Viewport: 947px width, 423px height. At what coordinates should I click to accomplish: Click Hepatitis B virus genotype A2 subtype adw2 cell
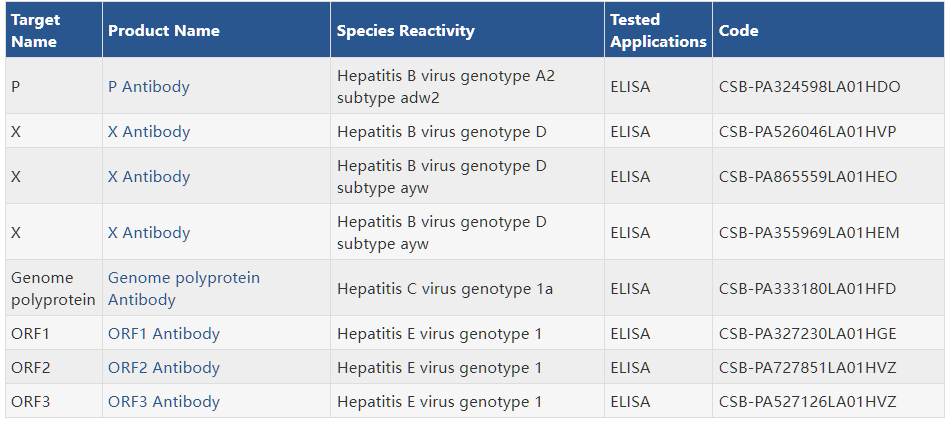467,86
